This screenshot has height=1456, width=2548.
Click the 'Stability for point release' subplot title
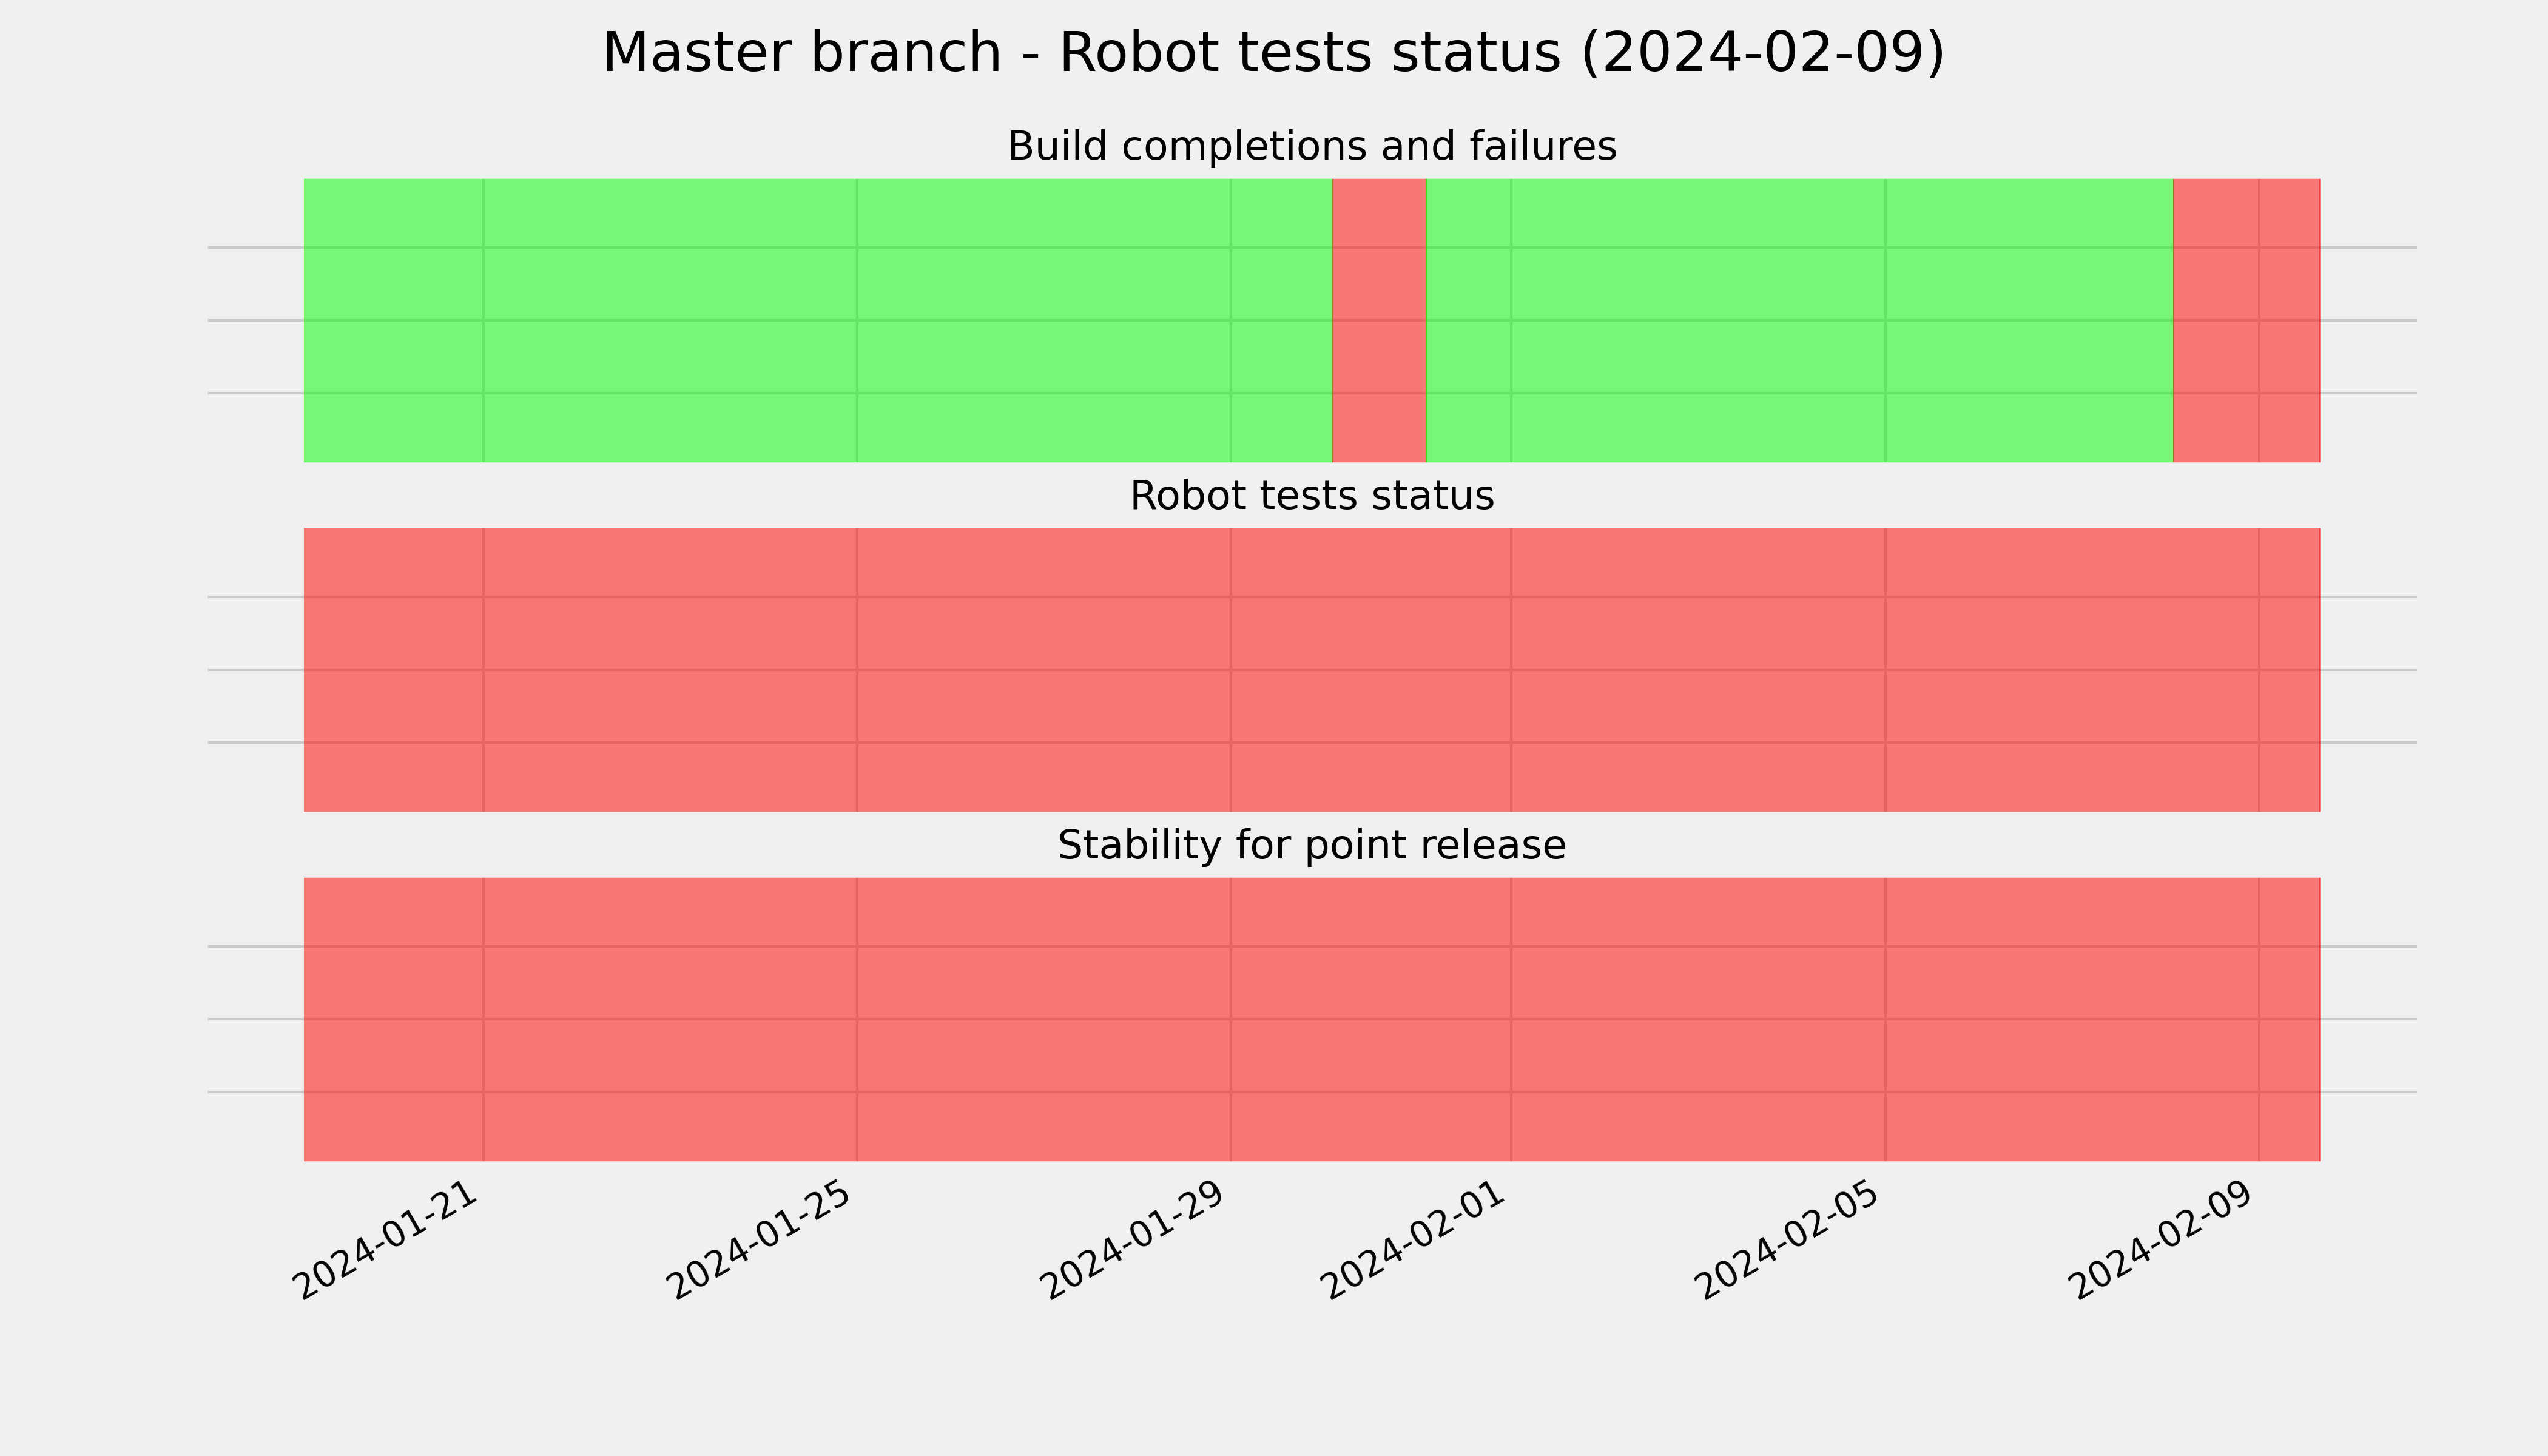(x=1311, y=846)
